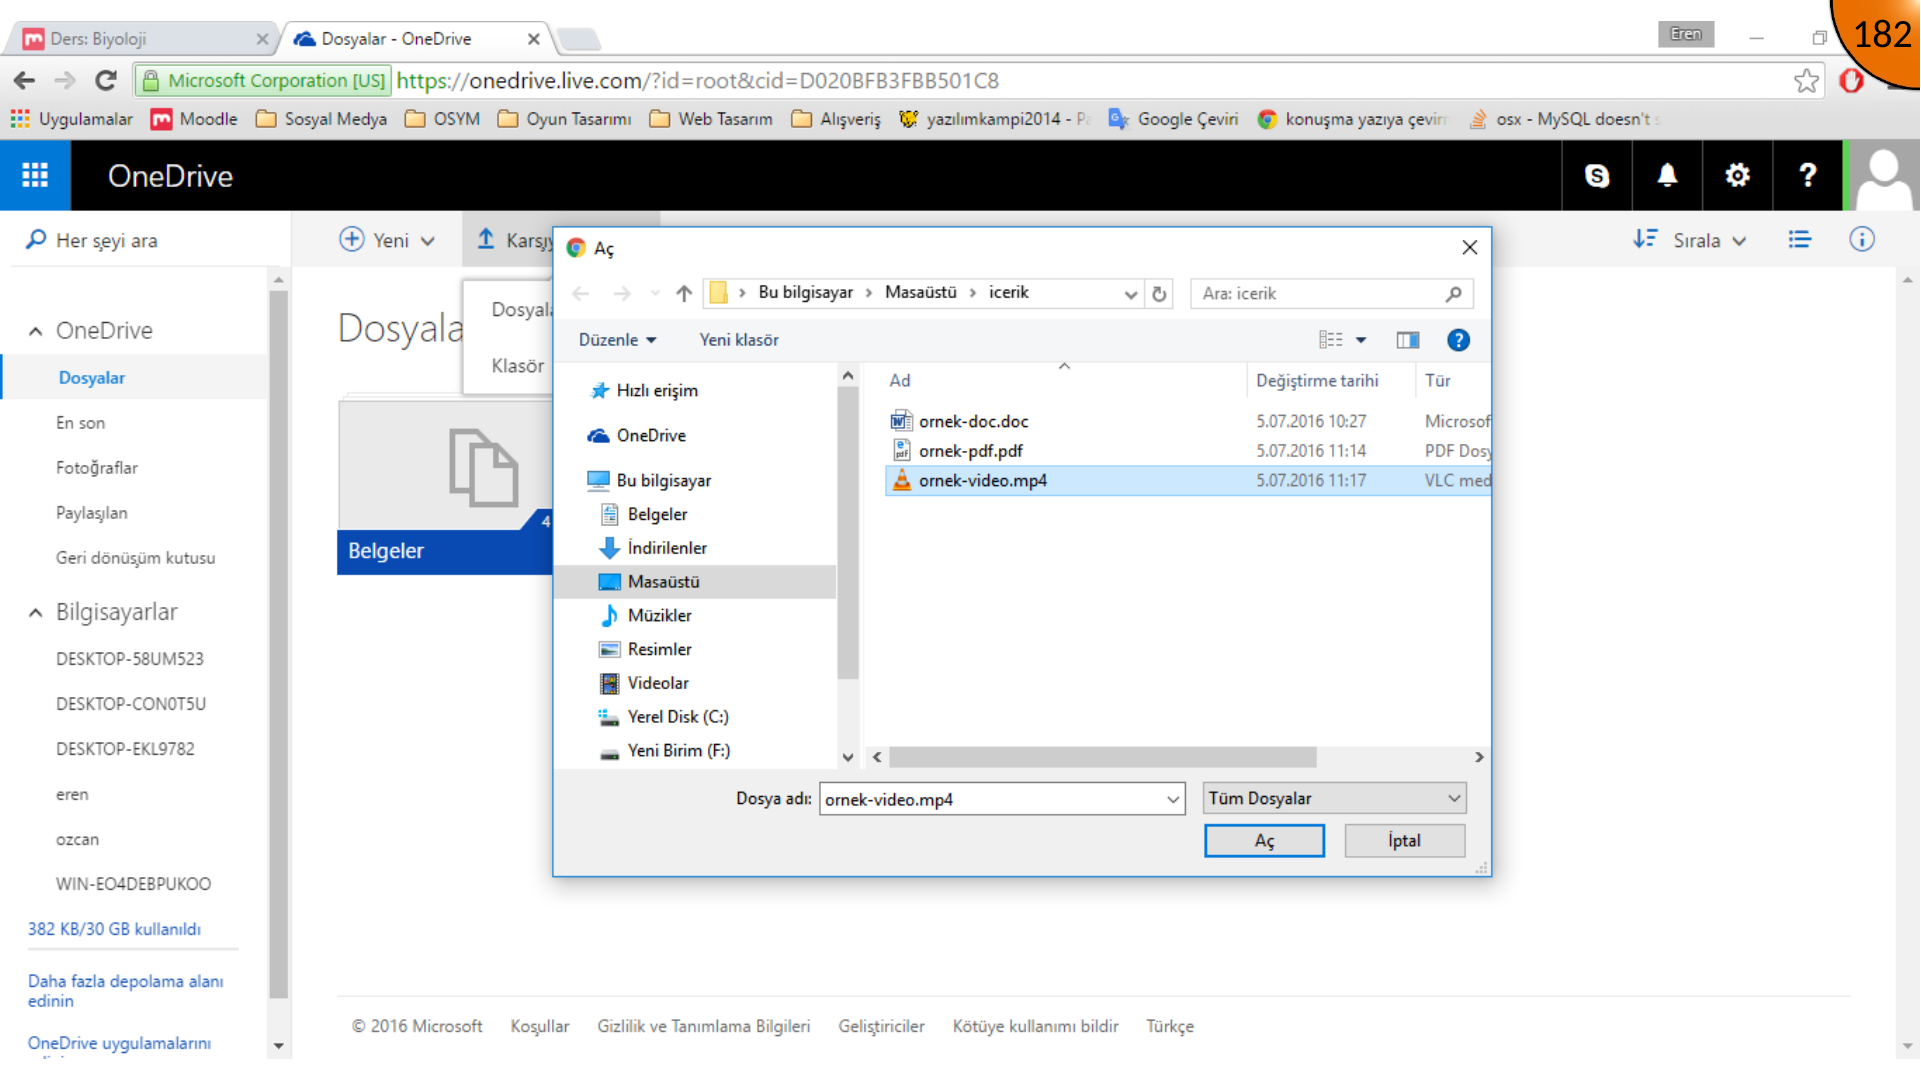The width and height of the screenshot is (1921, 1080).
Task: Reload the browser page
Action: [x=106, y=81]
